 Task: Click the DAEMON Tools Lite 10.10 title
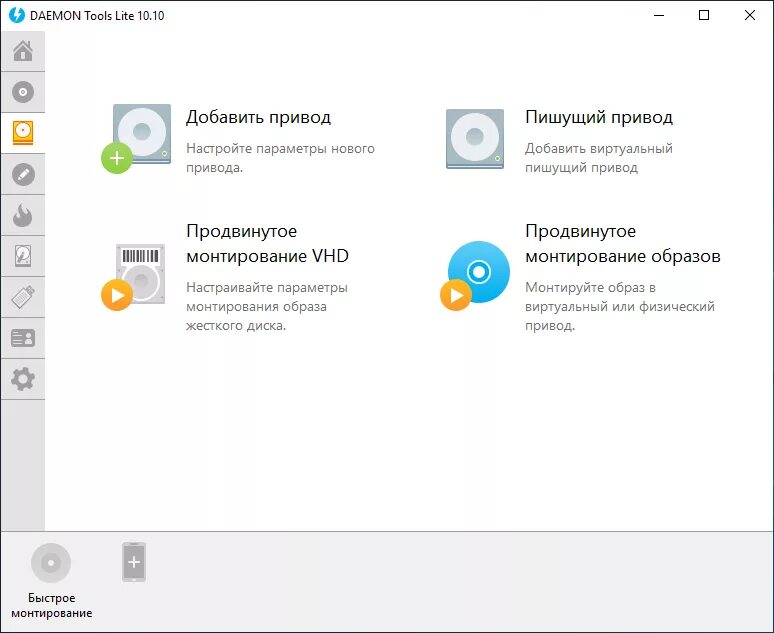[97, 16]
